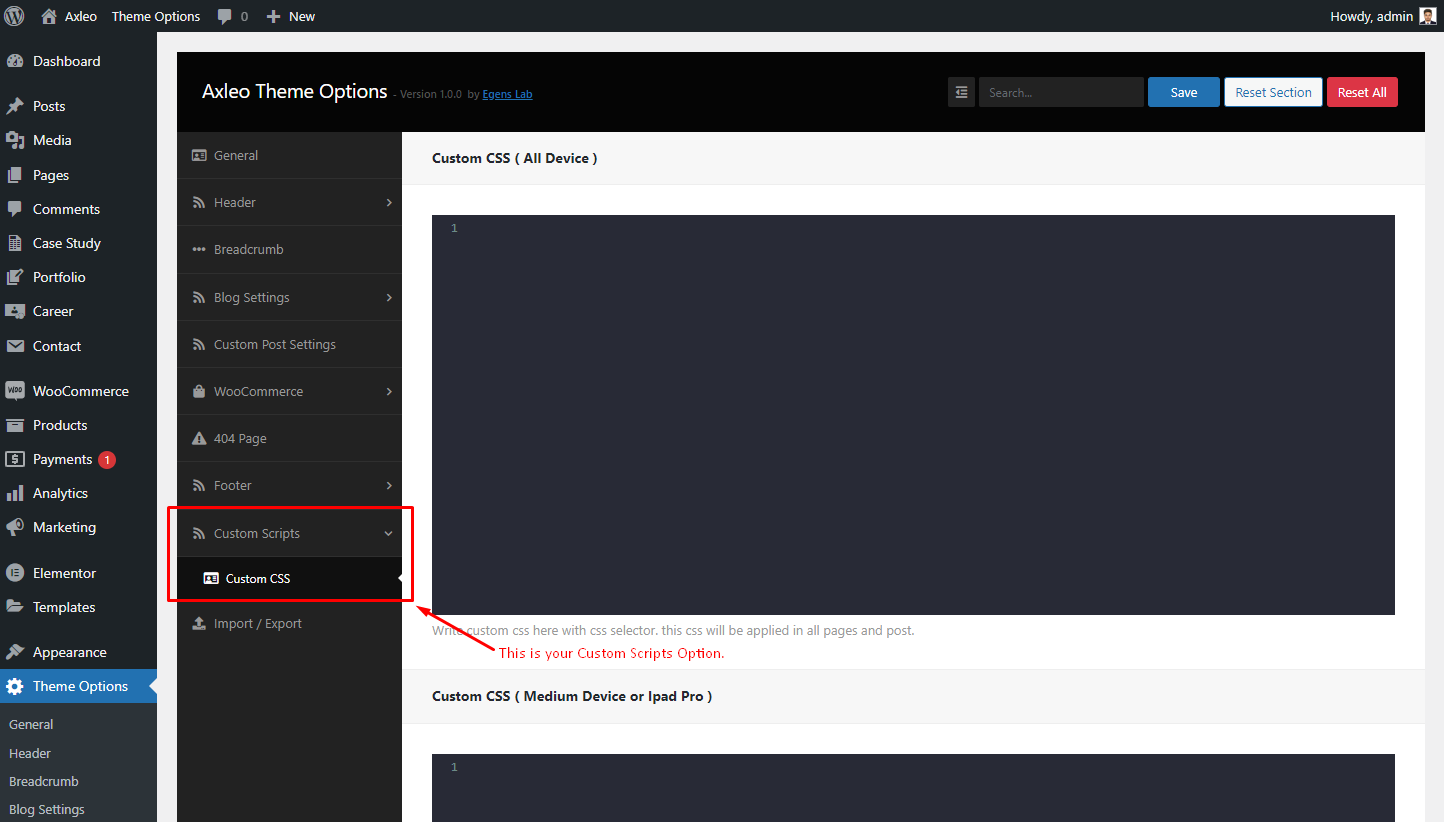Open the Dashboard menu item
Image resolution: width=1444 pixels, height=822 pixels.
78,61
